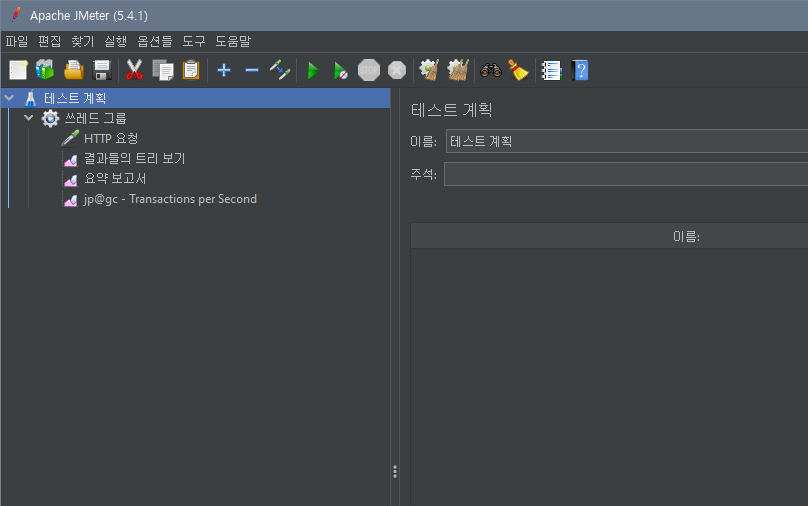
Task: Click the New test plan icon
Action: coord(18,70)
